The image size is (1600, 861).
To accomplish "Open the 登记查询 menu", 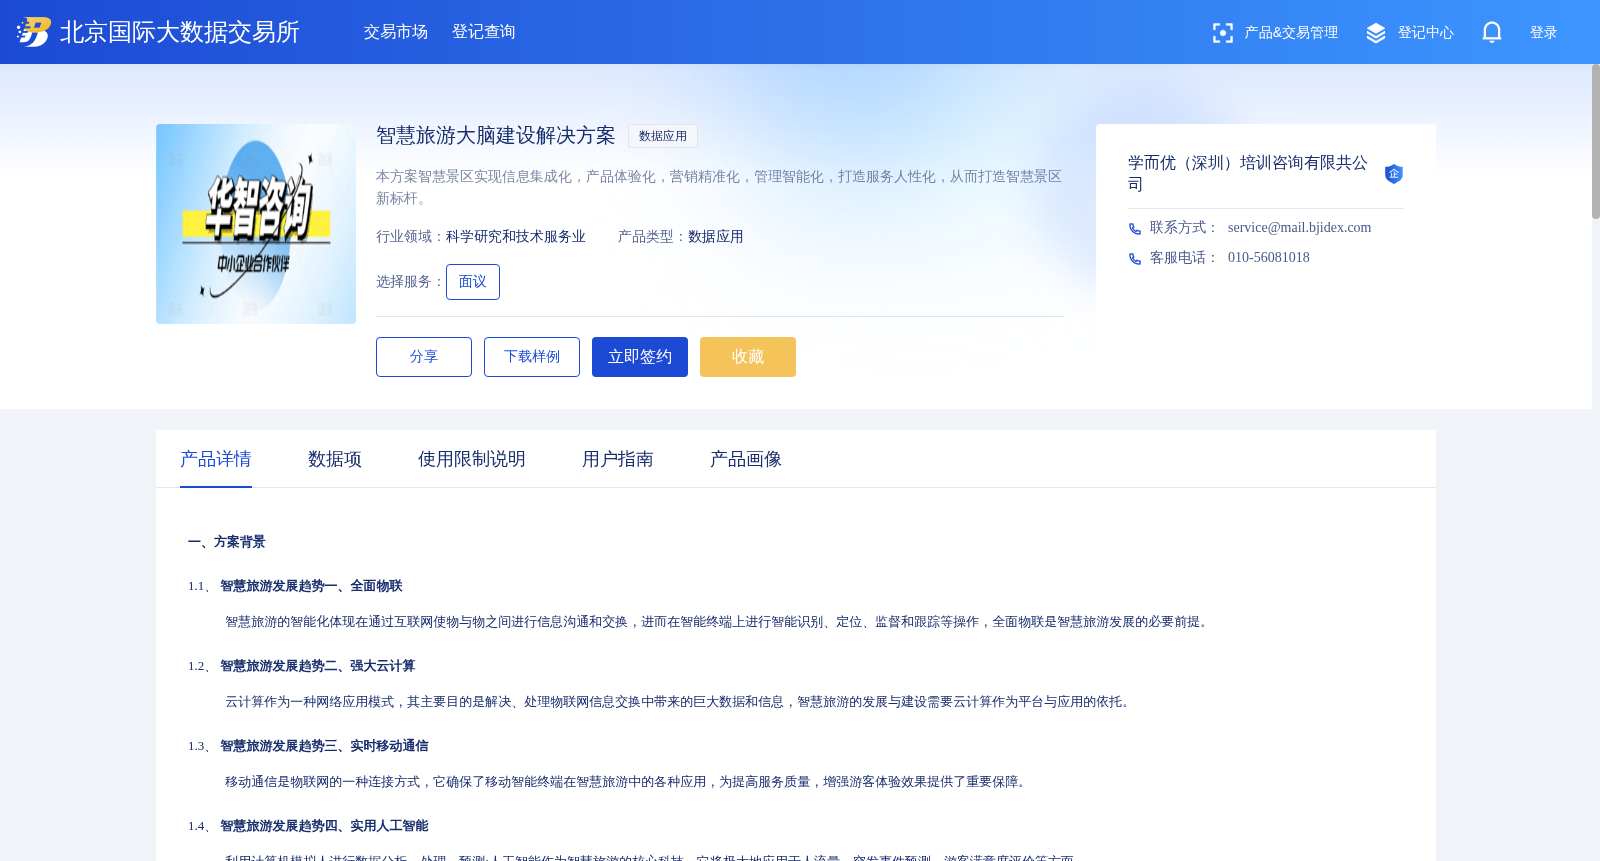I will coord(484,32).
